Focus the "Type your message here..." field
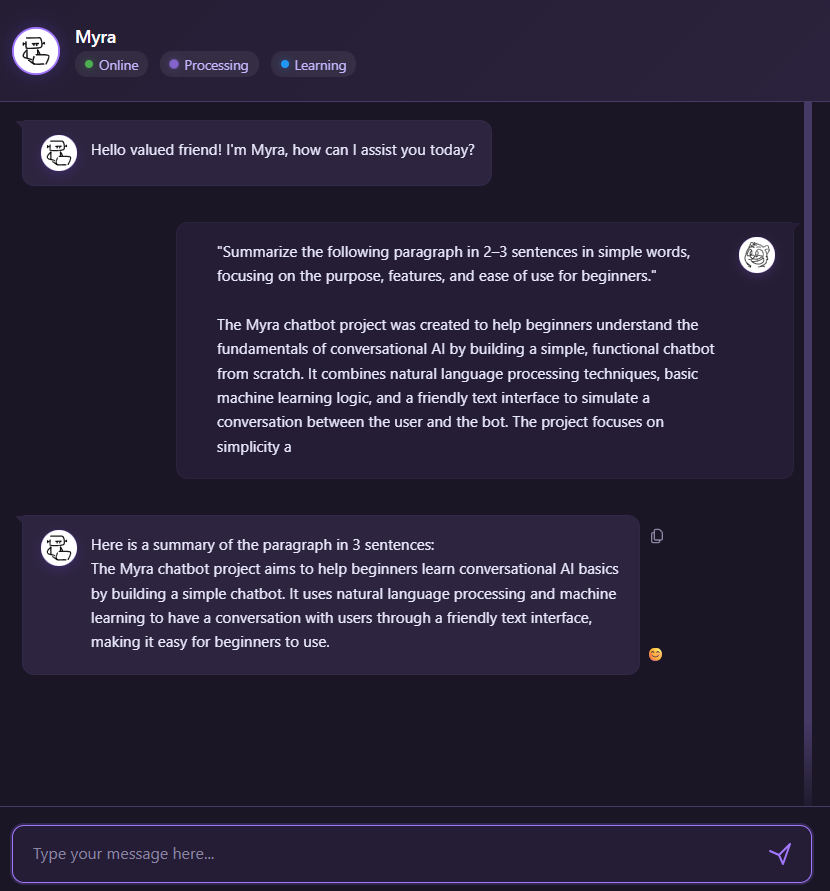This screenshot has width=830, height=891. click(x=390, y=854)
